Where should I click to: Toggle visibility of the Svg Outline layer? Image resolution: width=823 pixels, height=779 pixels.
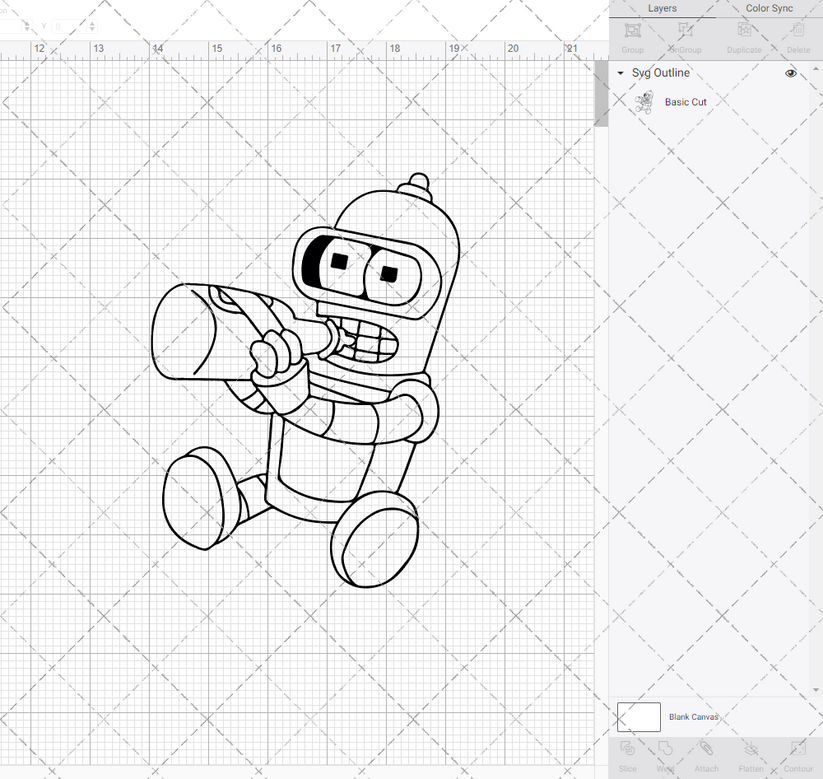[791, 73]
